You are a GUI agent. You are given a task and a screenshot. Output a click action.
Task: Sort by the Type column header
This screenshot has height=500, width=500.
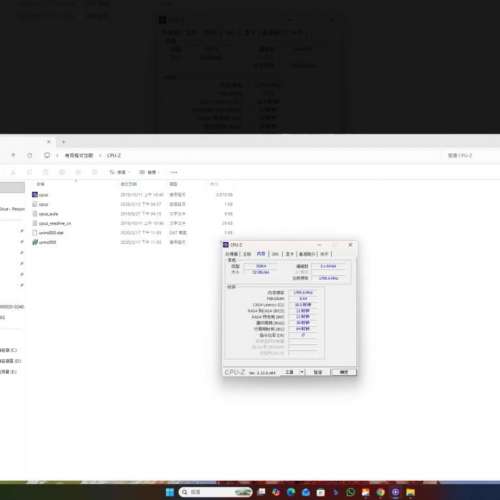(x=173, y=184)
